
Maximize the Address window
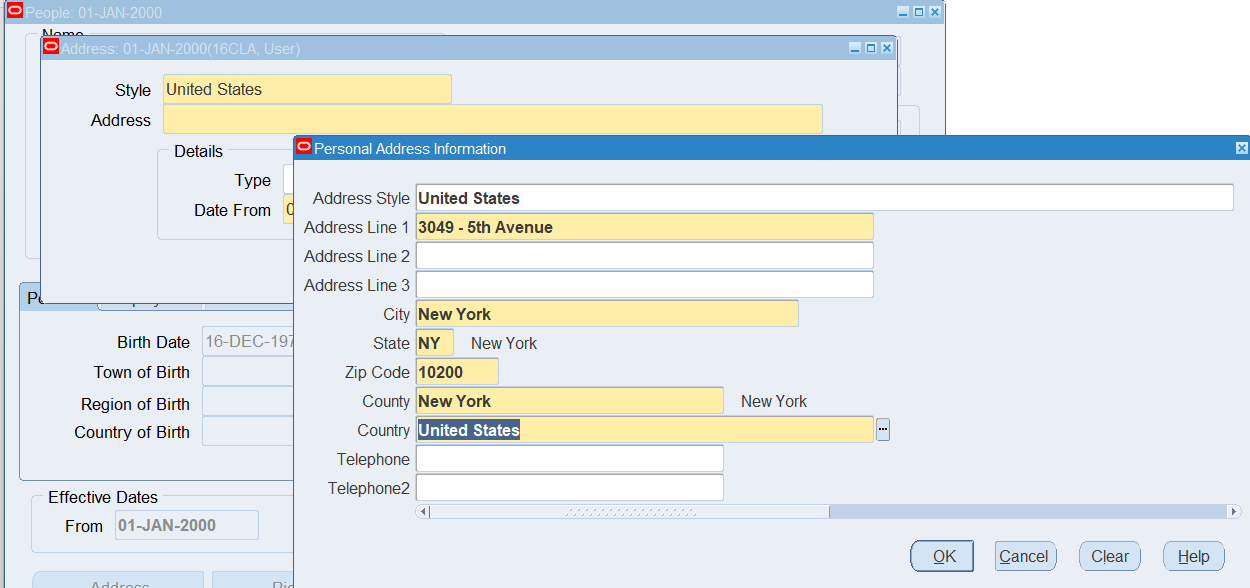870,48
